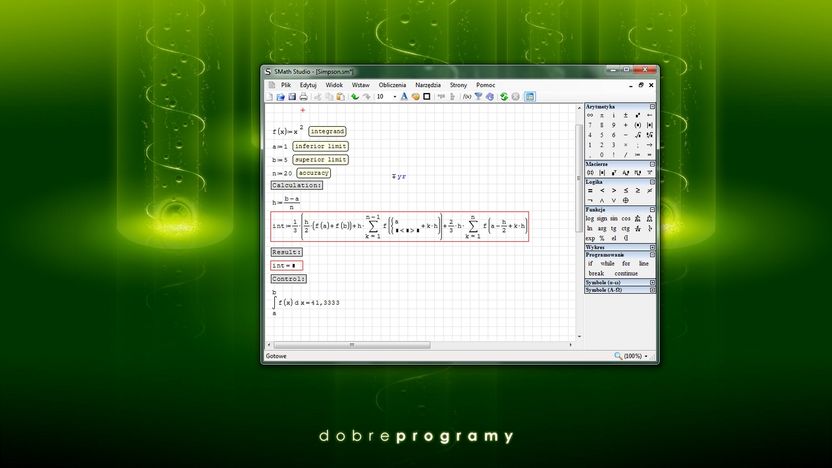Insert the sin function
This screenshot has height=468, width=832.
[613, 219]
